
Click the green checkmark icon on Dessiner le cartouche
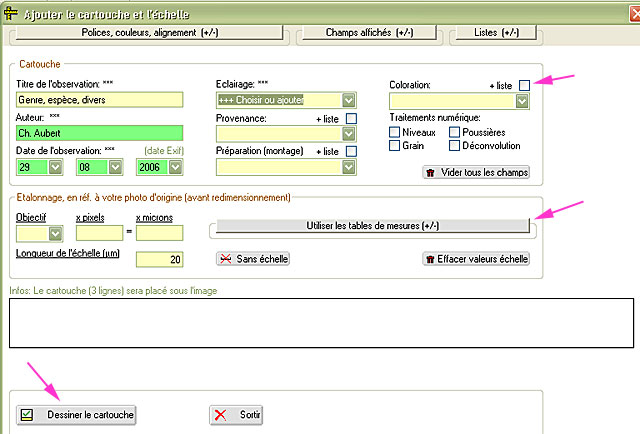point(27,415)
